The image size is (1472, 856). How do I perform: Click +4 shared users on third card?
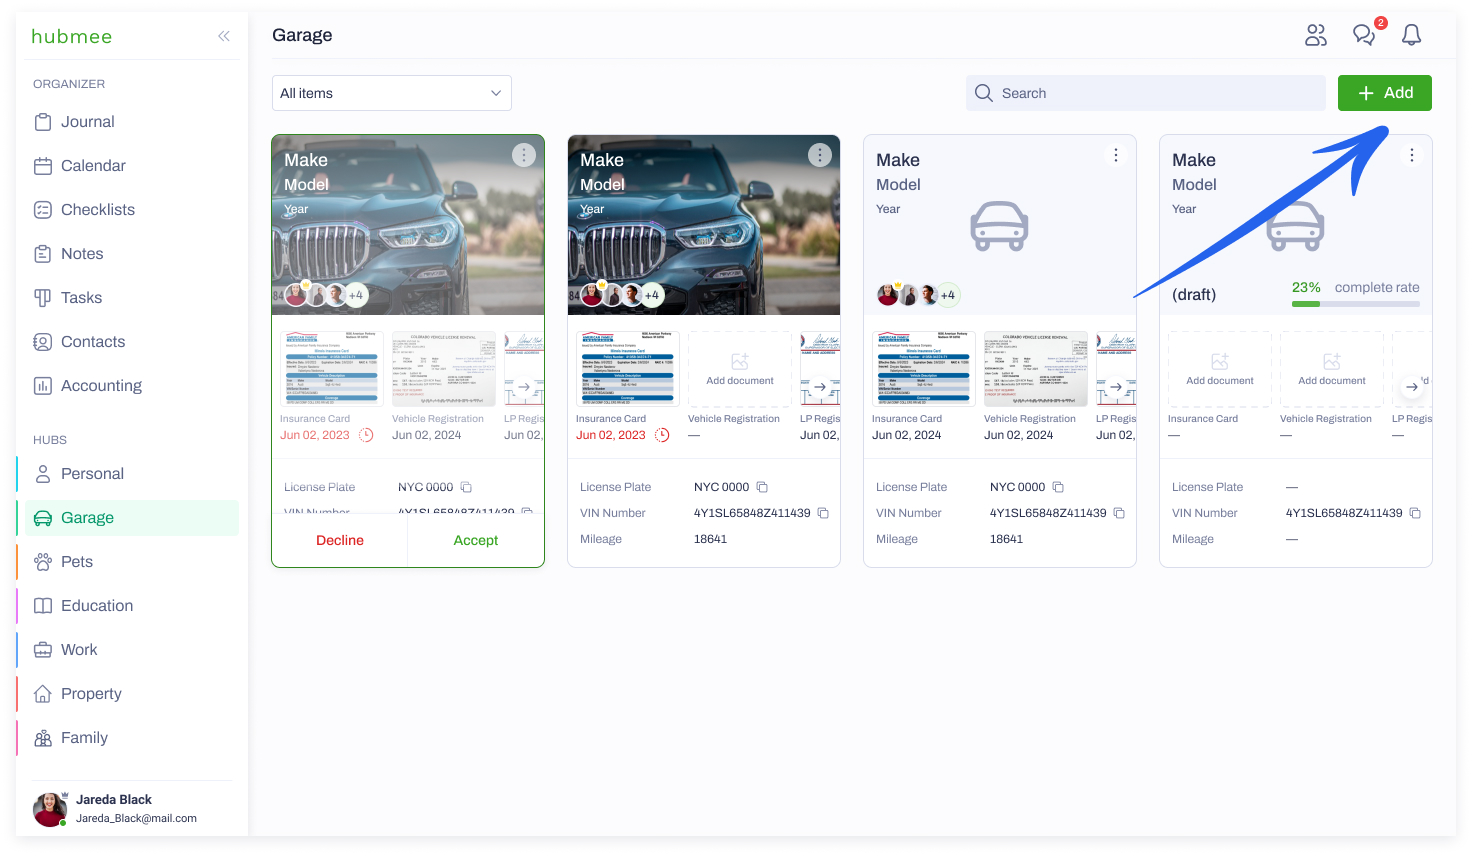(948, 295)
